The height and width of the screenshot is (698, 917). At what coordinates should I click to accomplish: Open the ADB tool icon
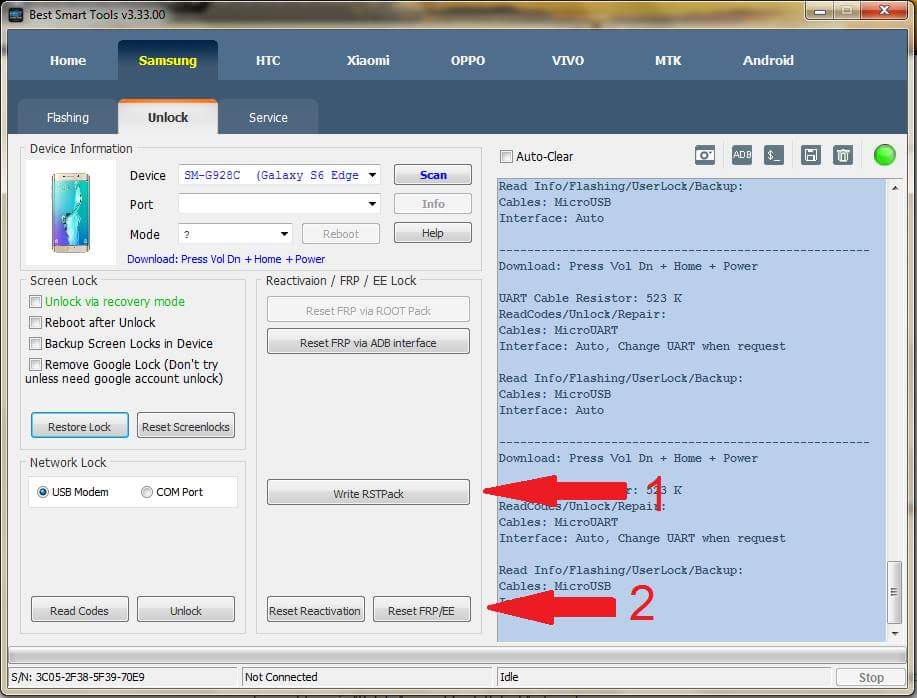click(x=742, y=155)
